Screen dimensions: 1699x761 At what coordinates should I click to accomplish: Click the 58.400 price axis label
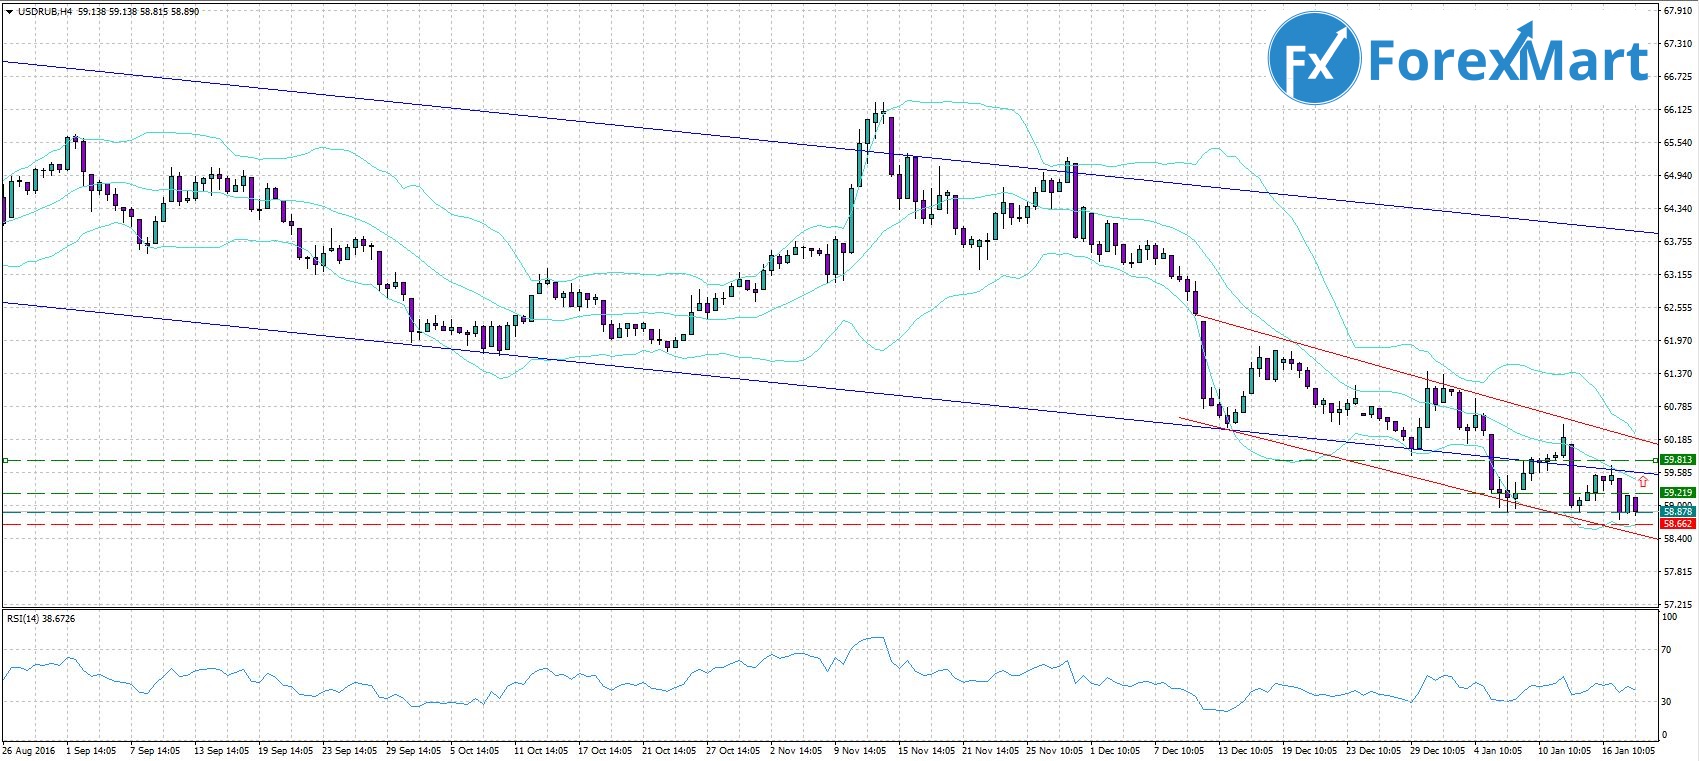(1677, 538)
